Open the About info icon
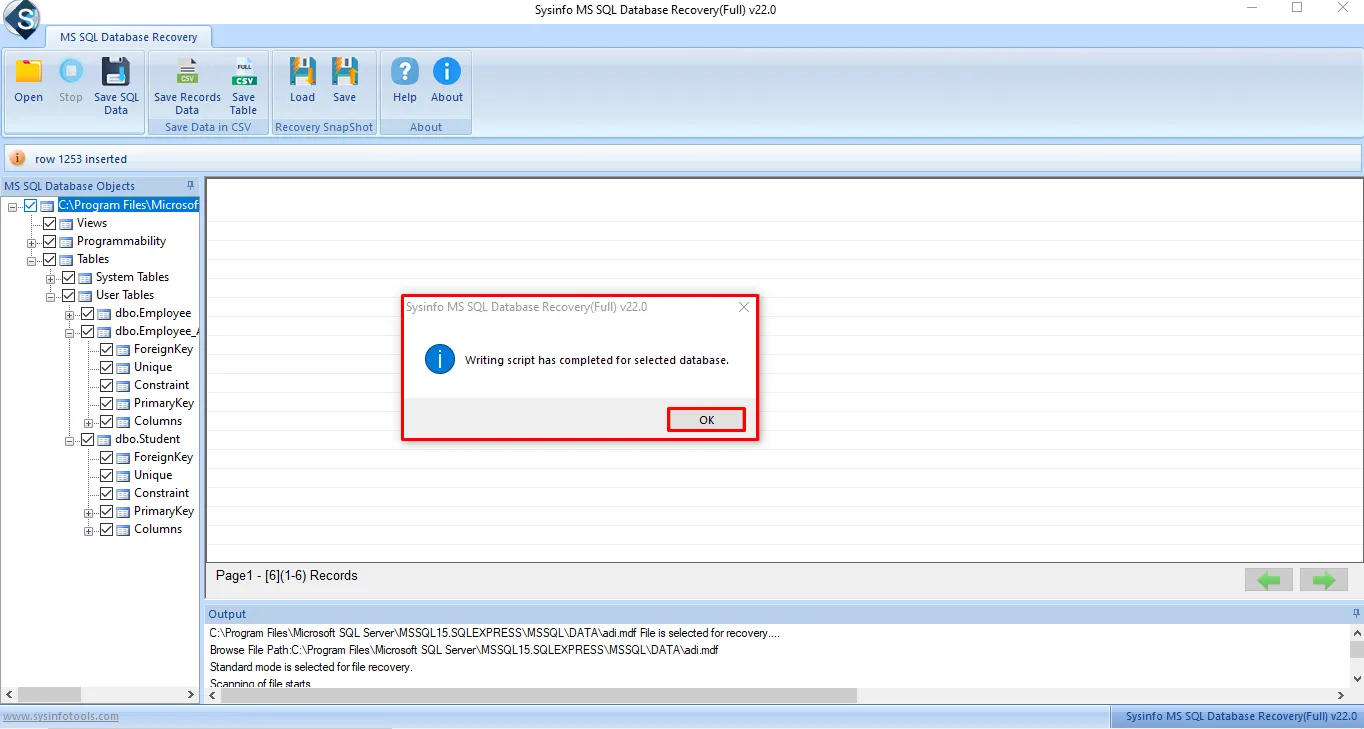 coord(447,72)
